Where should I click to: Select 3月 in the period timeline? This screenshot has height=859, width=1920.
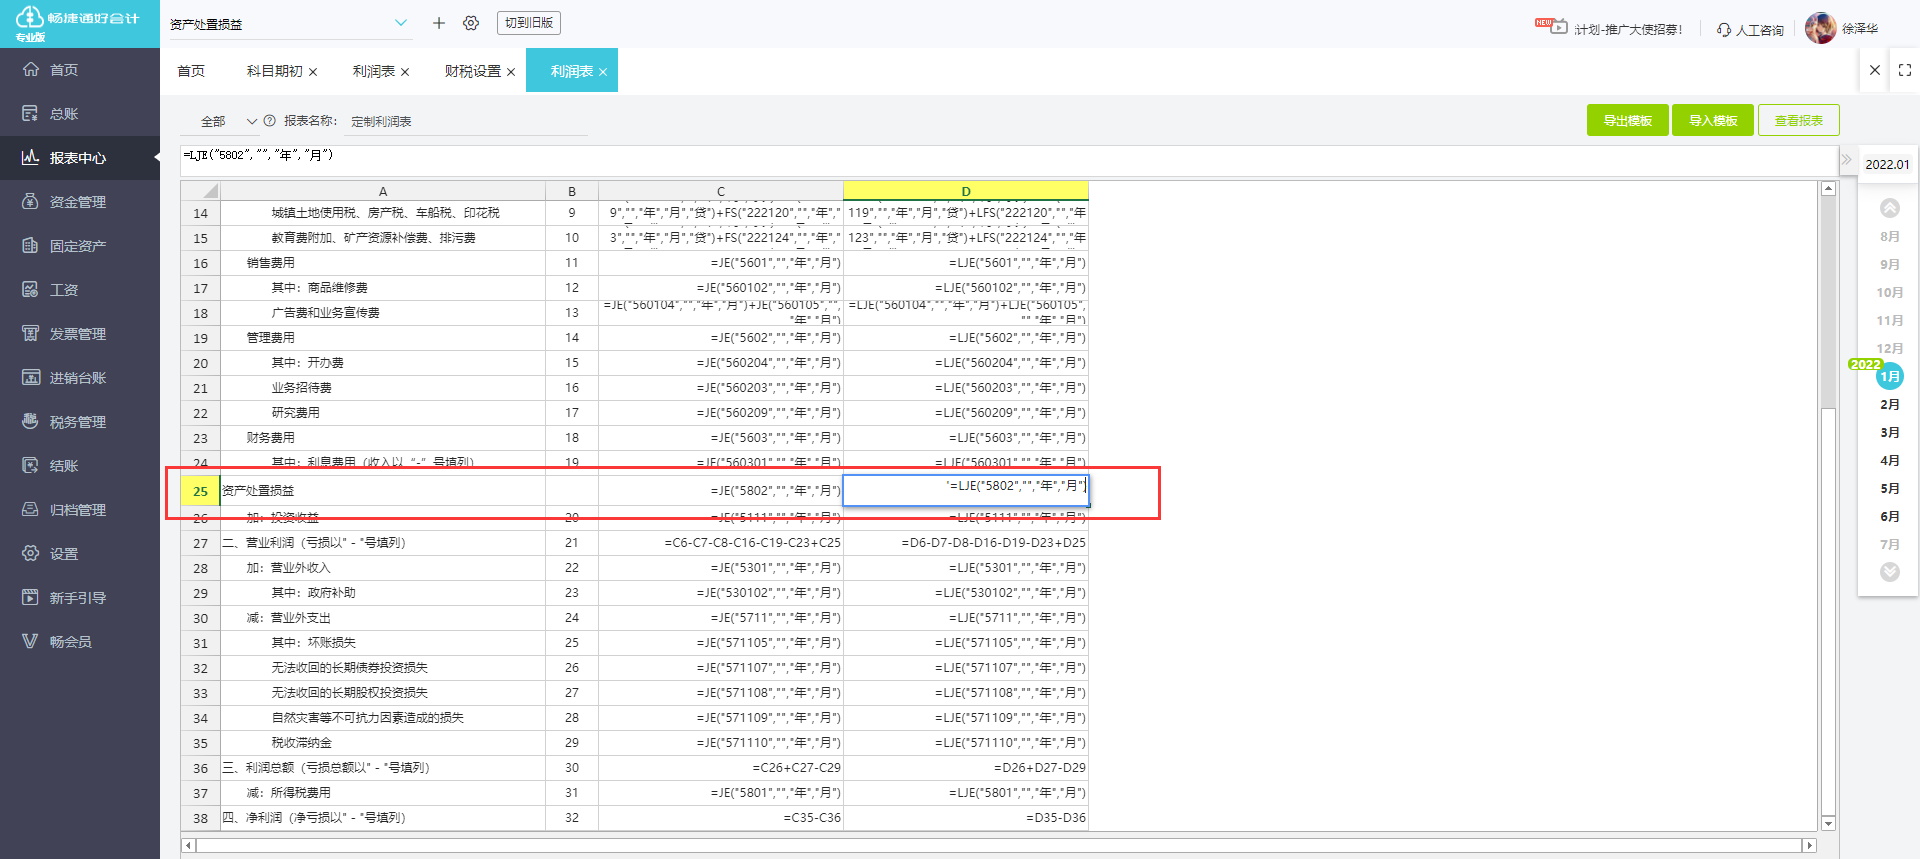[1889, 433]
